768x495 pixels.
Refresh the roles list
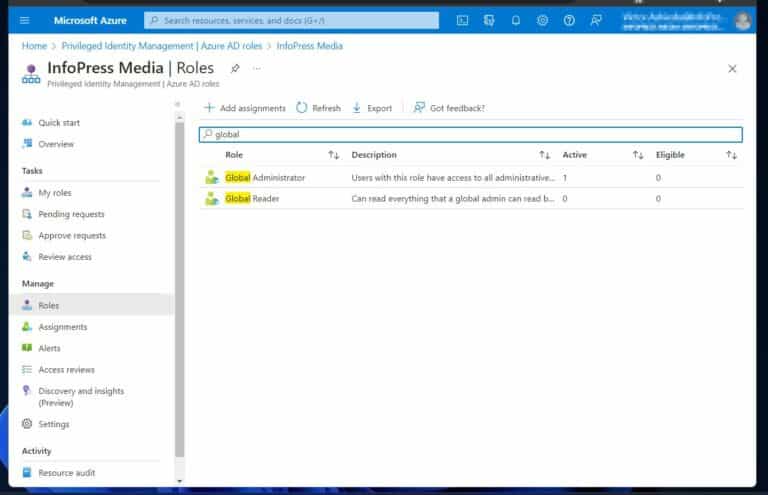coord(318,108)
